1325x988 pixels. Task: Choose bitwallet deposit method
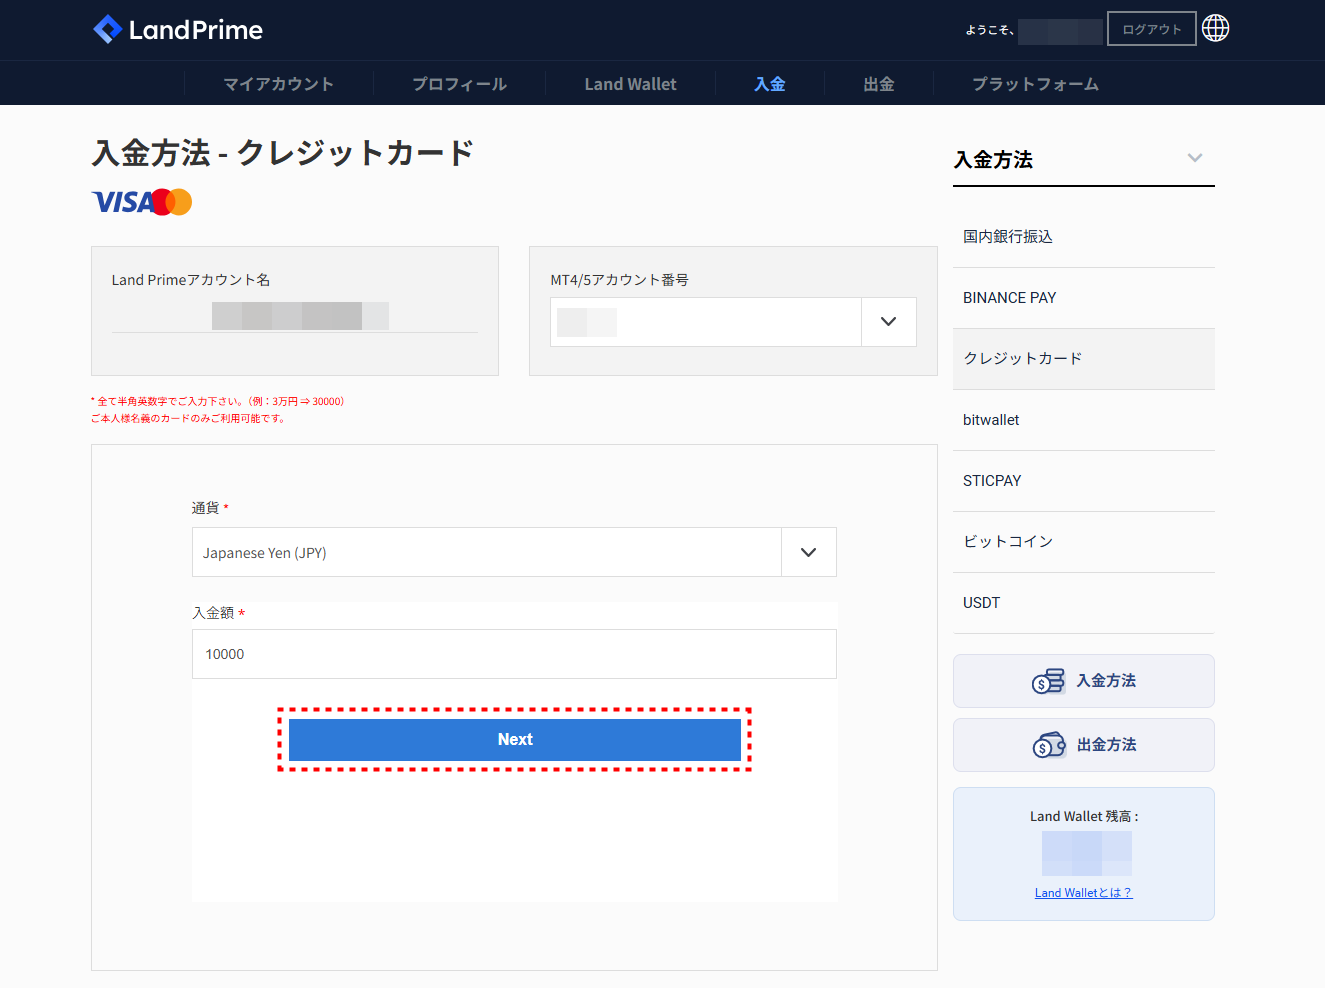tap(1084, 420)
